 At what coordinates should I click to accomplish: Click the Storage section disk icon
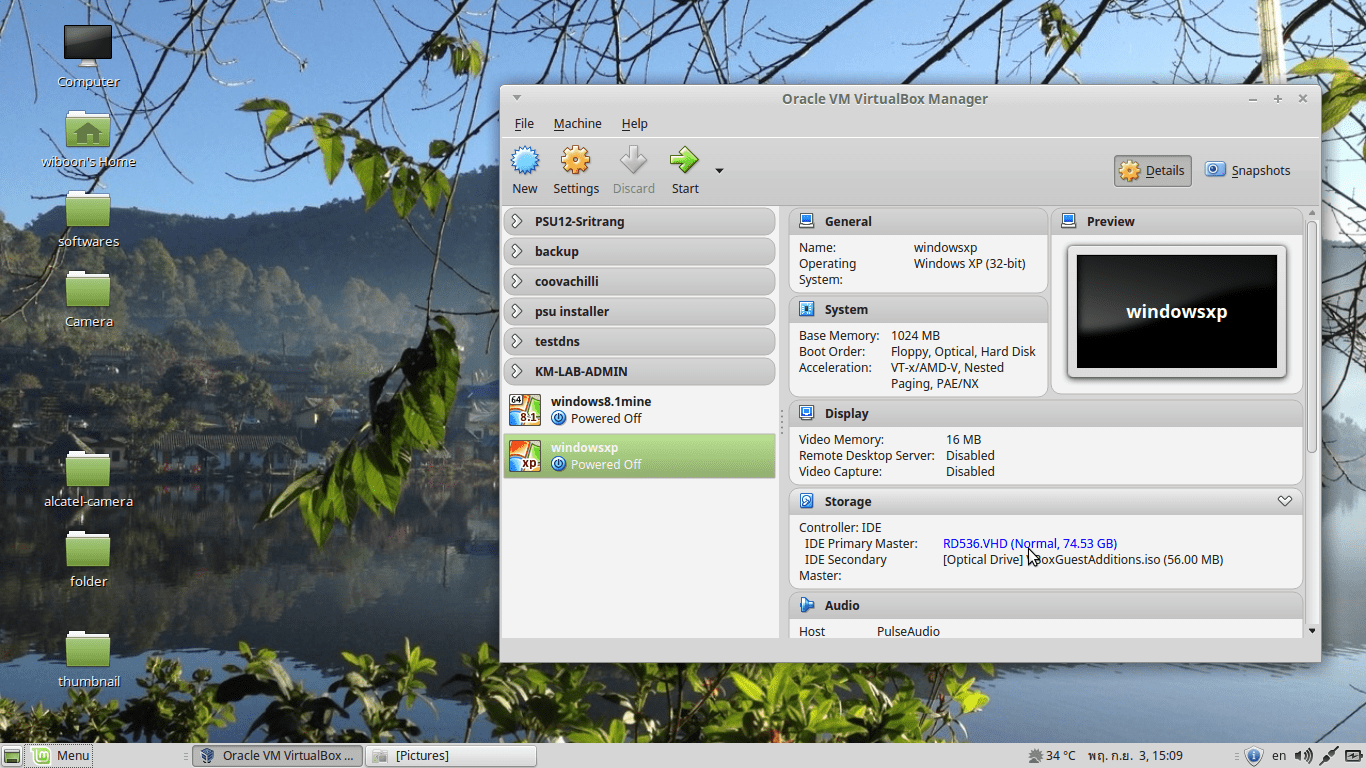click(806, 501)
